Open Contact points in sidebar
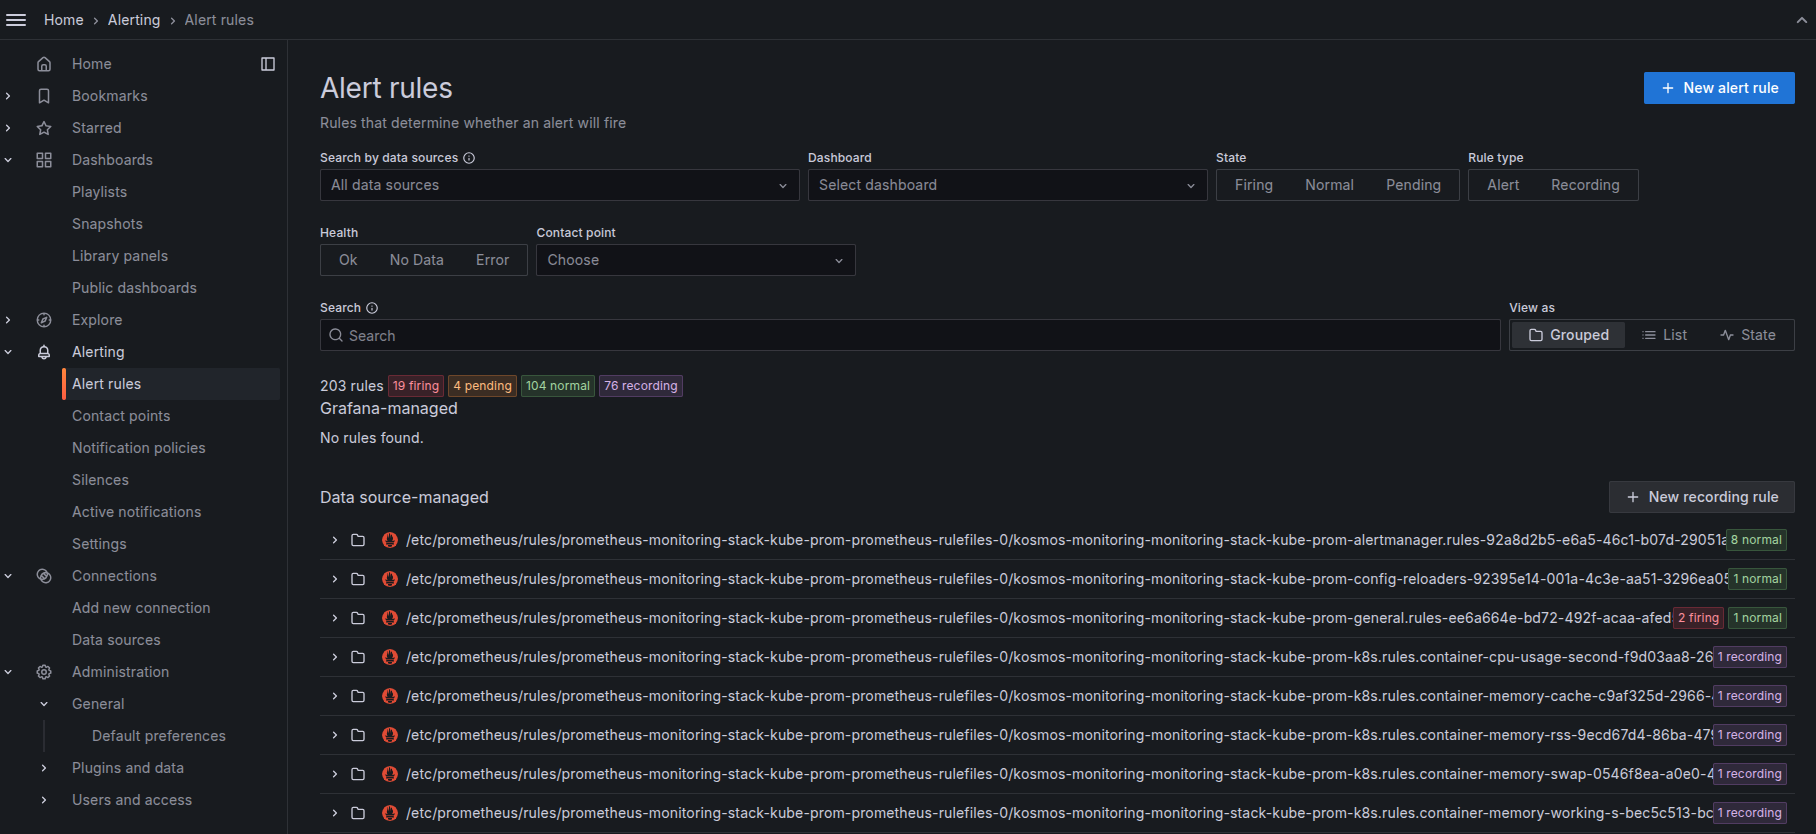Viewport: 1816px width, 834px height. coord(121,416)
